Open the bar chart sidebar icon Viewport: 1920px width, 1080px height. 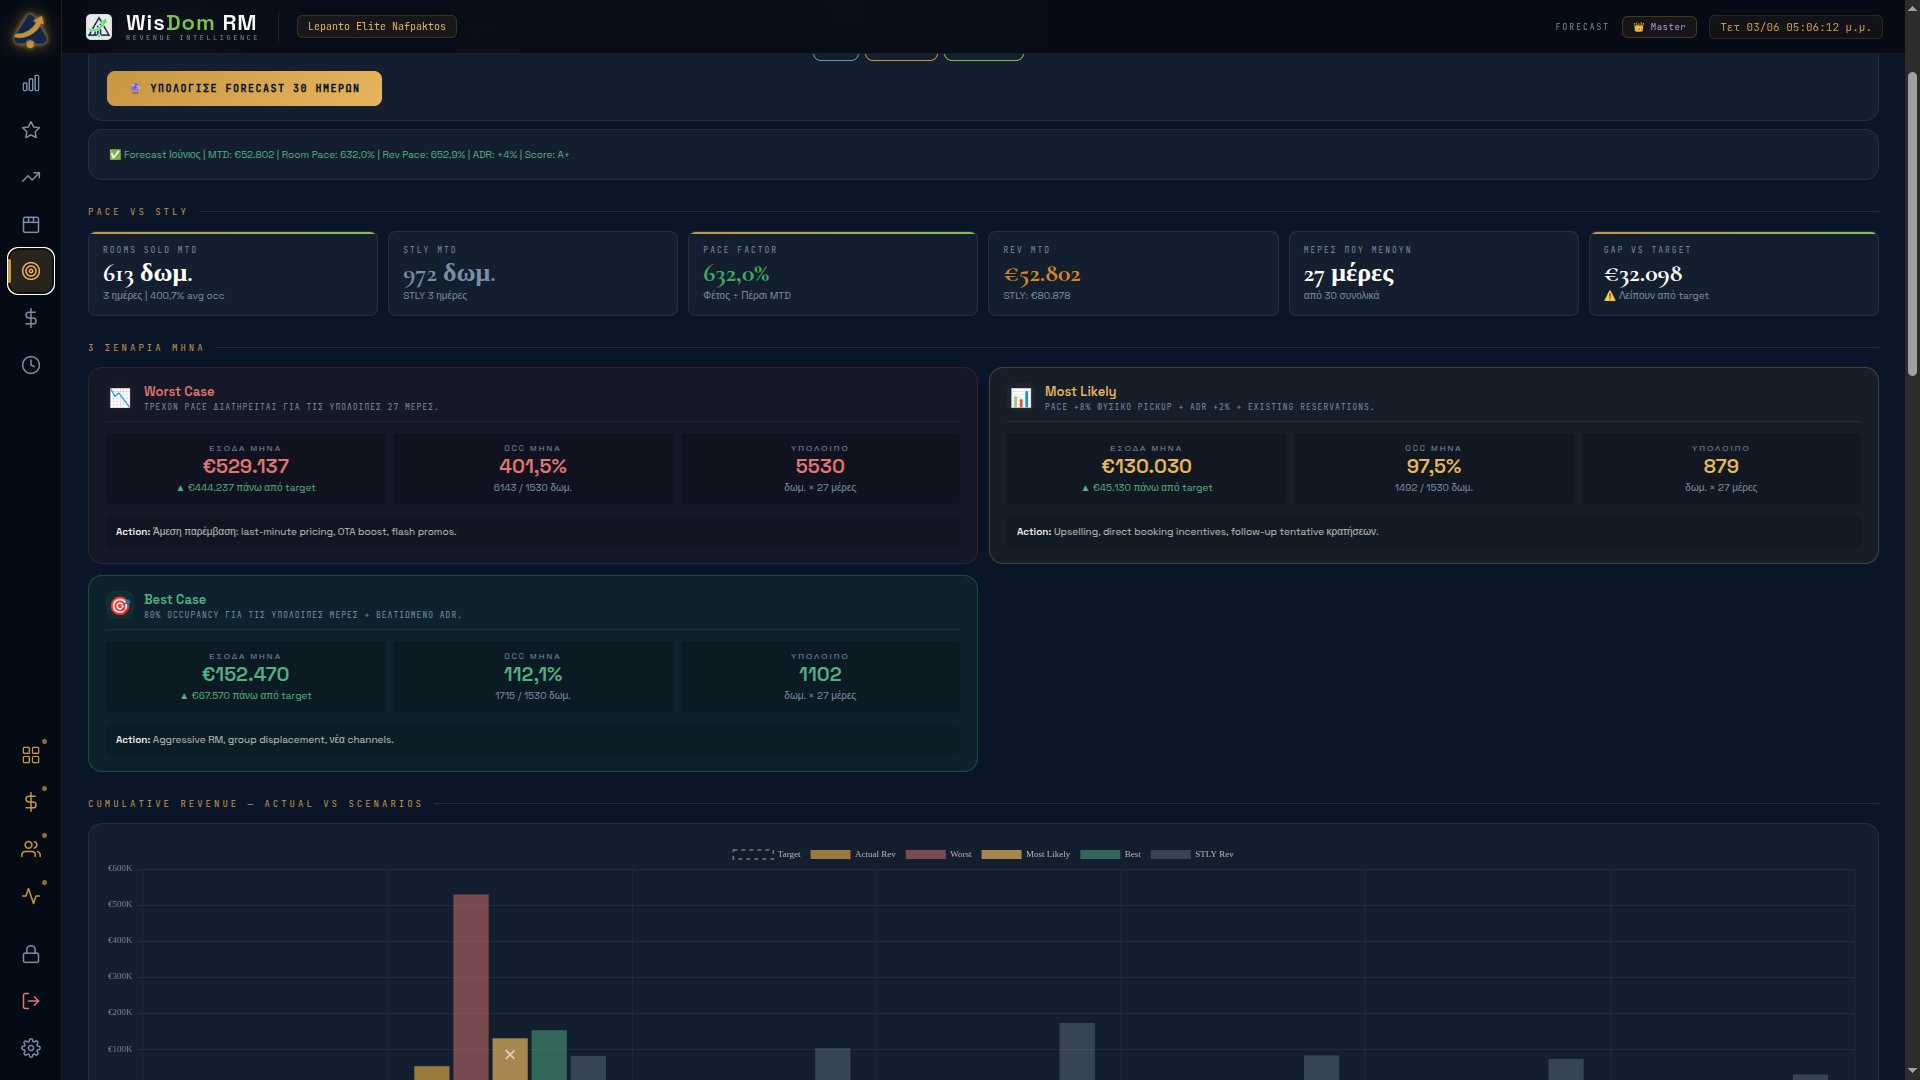click(x=31, y=83)
